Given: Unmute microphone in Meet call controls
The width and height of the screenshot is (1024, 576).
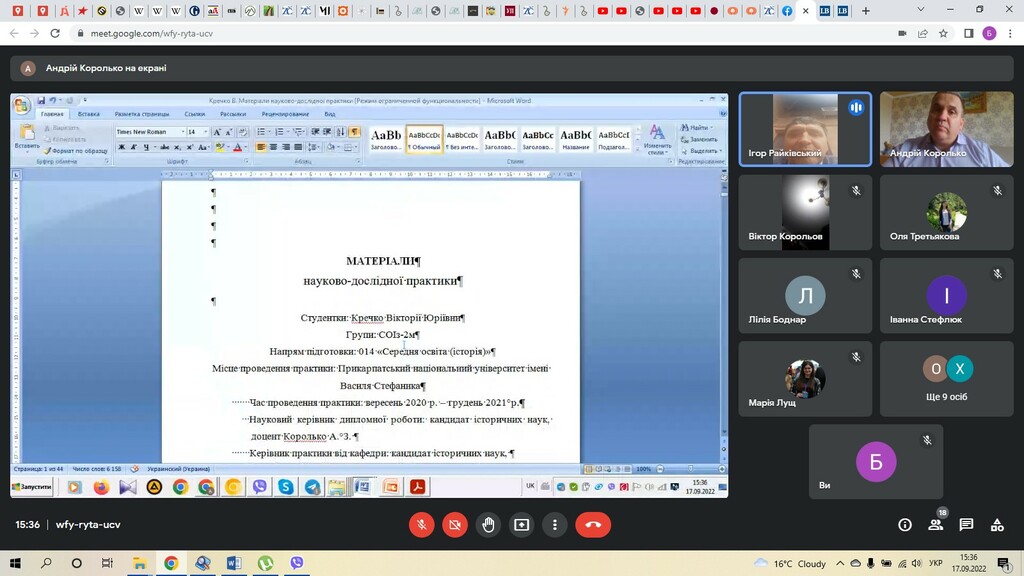Looking at the screenshot, I should pos(422,525).
